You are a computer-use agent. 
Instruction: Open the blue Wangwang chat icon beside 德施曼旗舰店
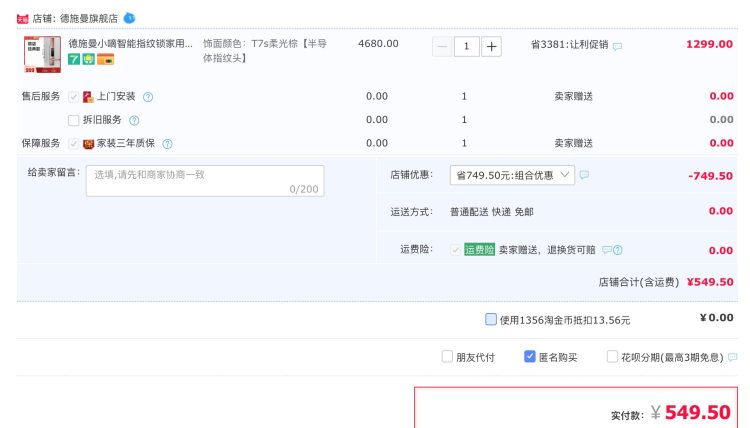click(129, 18)
